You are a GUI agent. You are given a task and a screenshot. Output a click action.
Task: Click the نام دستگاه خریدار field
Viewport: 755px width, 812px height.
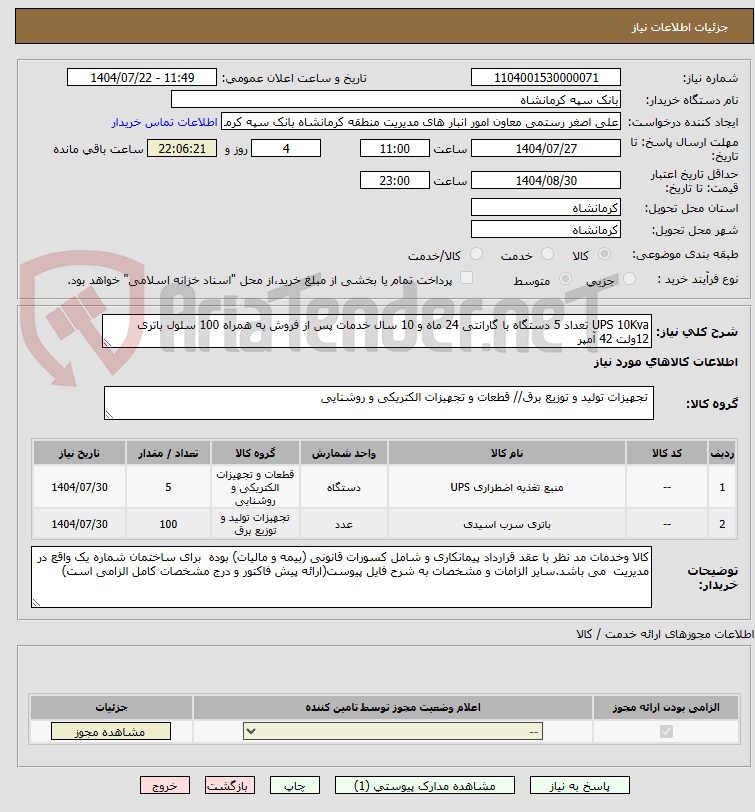396,99
